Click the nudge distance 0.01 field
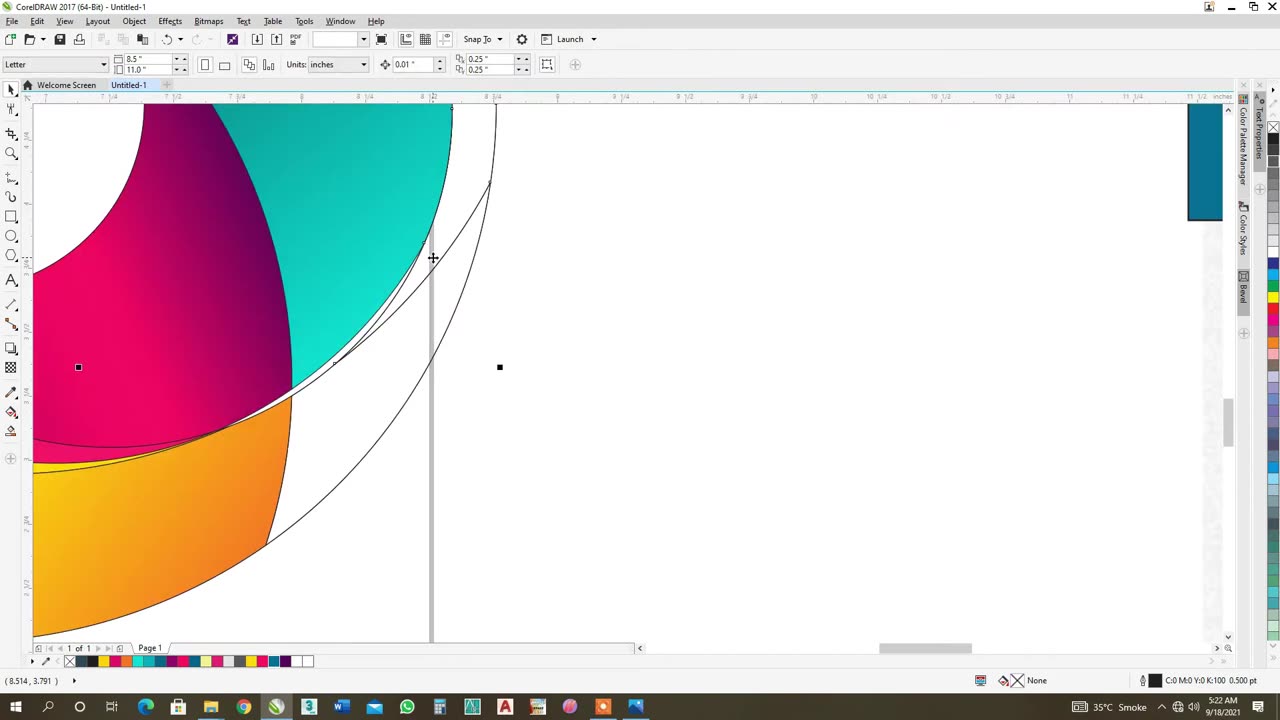 click(x=413, y=65)
